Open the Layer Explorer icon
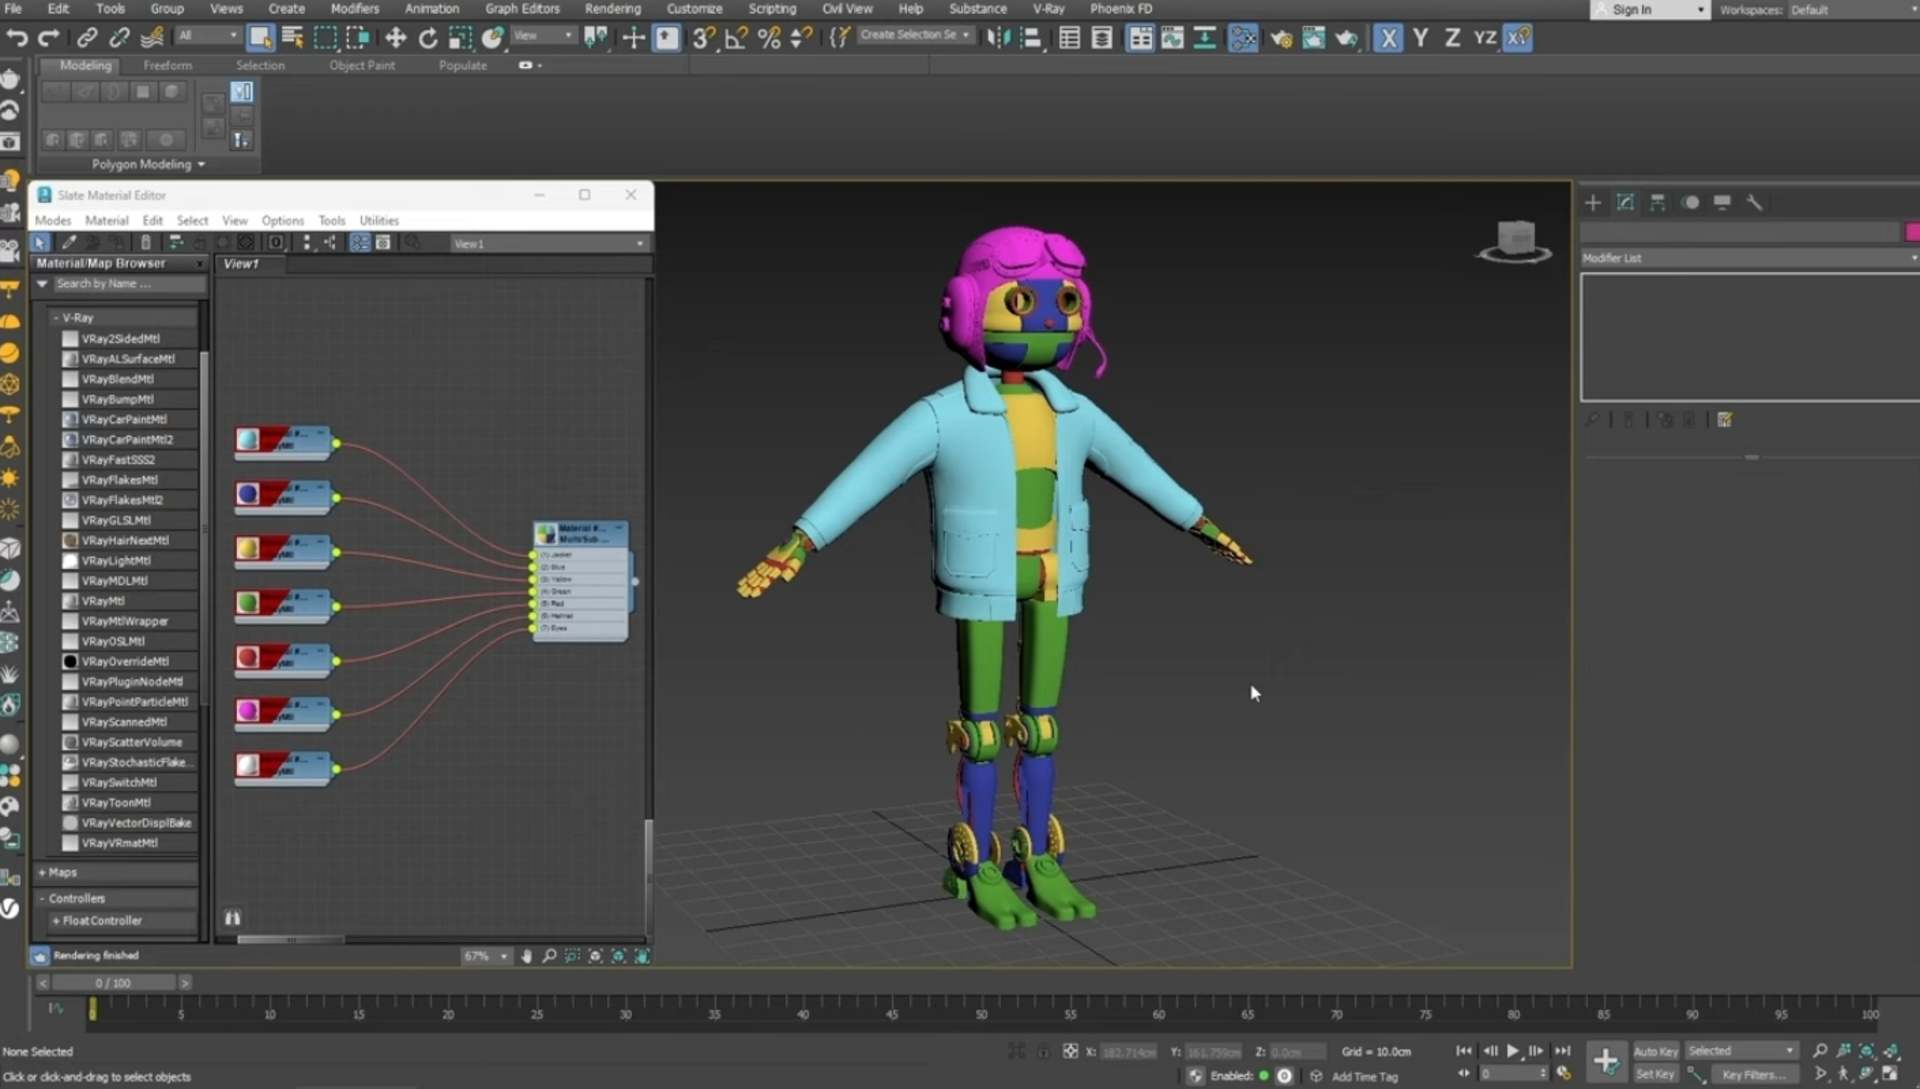This screenshot has height=1089, width=1920. click(x=1102, y=38)
